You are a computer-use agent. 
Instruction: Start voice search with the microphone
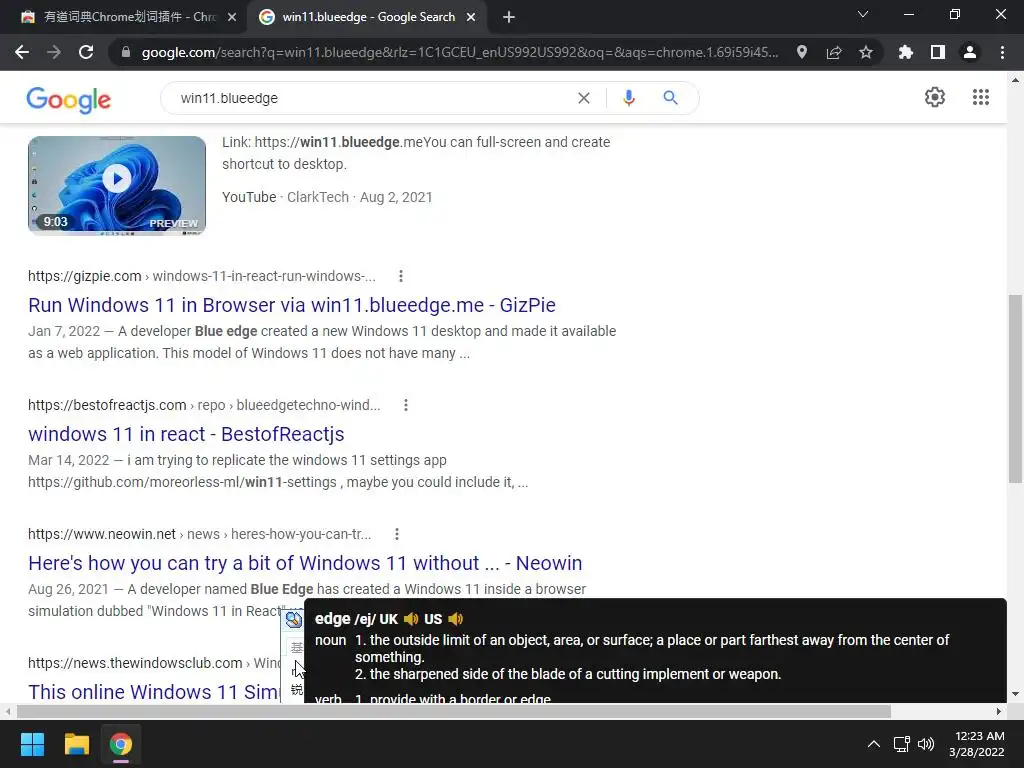(629, 98)
